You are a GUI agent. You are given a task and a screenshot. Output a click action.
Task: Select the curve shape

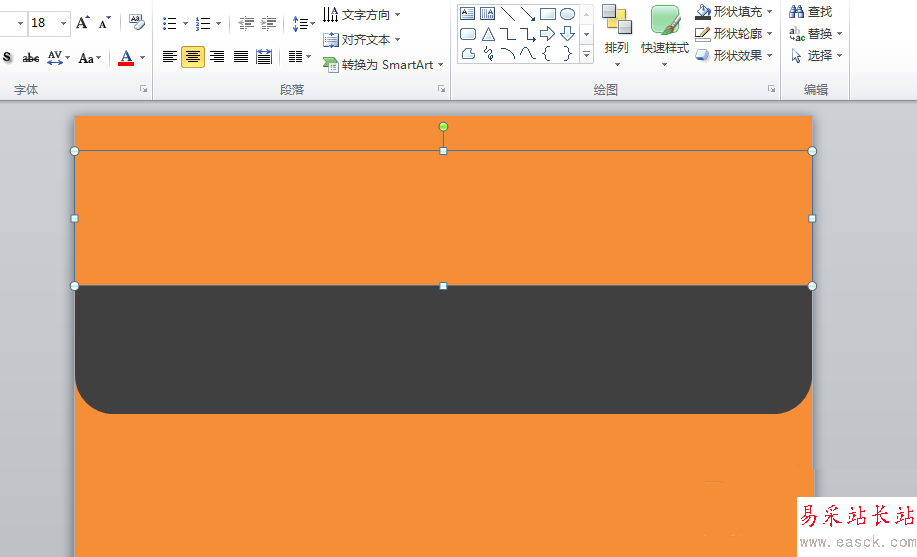(528, 54)
